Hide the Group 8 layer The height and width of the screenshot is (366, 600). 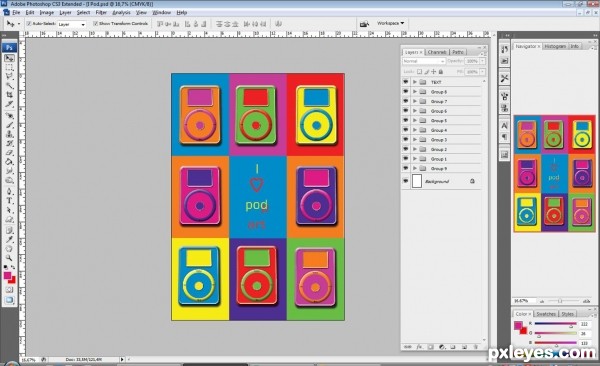pos(406,92)
